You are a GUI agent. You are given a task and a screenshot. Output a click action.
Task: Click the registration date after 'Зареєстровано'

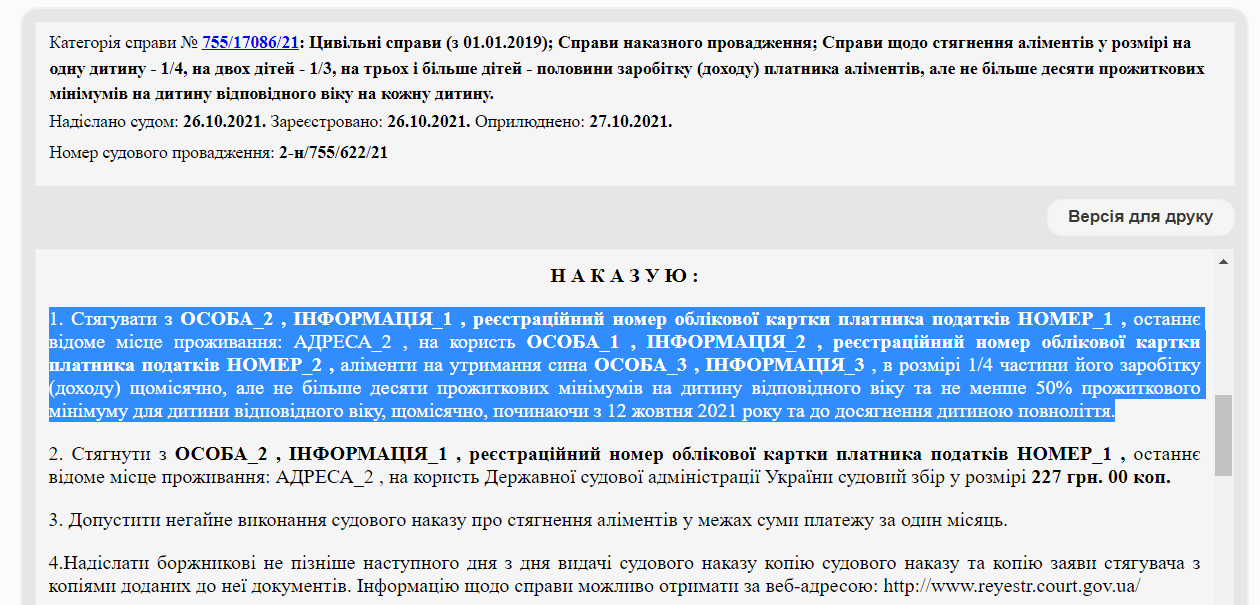[428, 122]
